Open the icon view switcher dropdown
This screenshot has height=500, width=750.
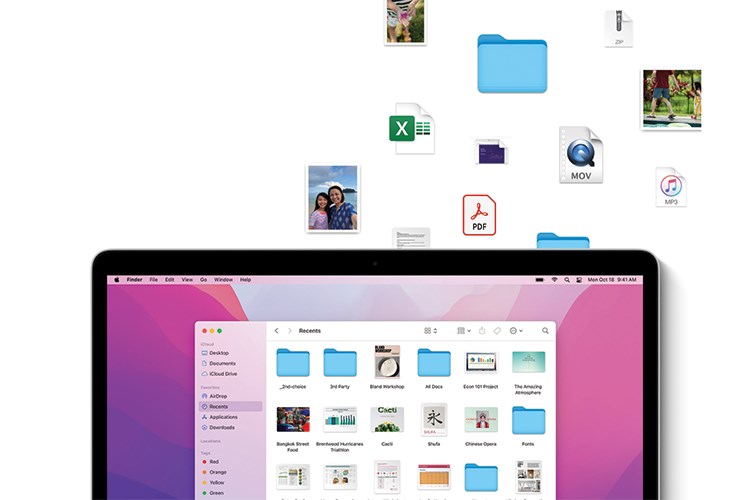(430, 330)
